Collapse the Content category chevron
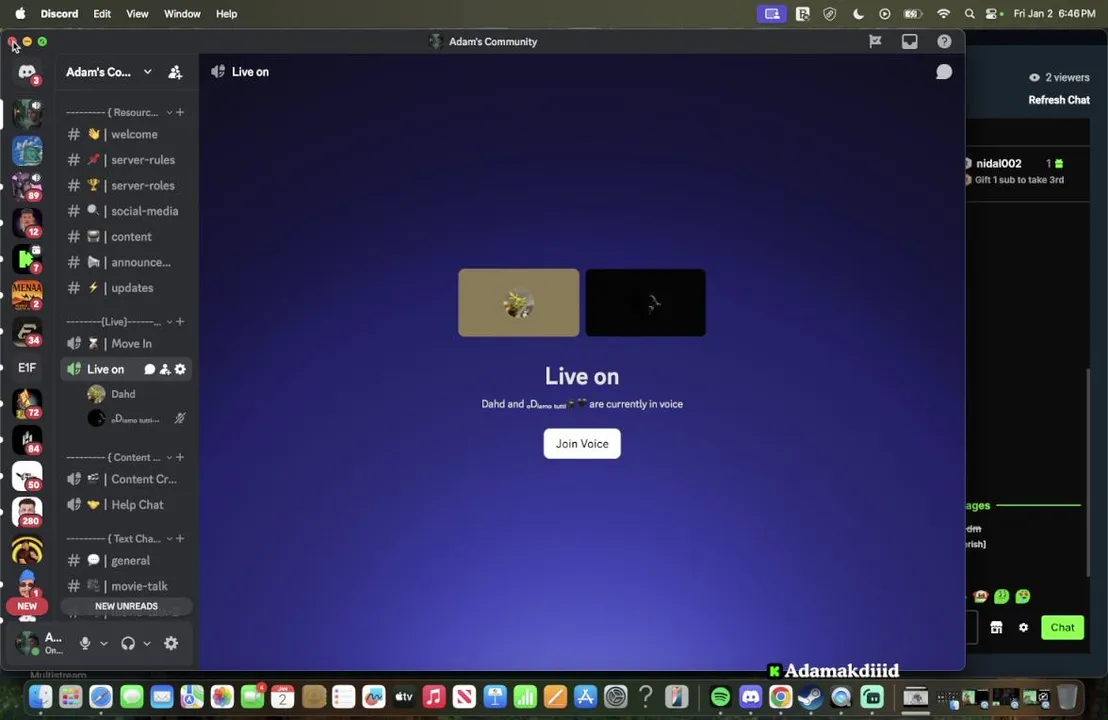This screenshot has width=1108, height=720. tap(169, 457)
